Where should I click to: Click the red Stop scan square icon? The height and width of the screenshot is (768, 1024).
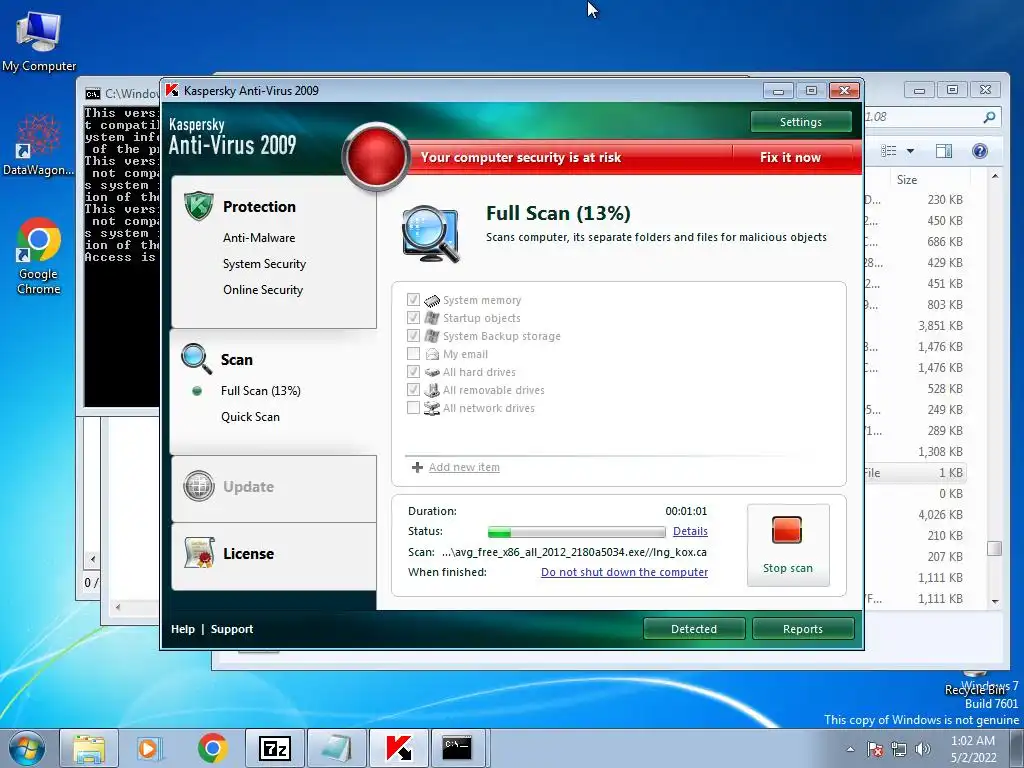(787, 530)
